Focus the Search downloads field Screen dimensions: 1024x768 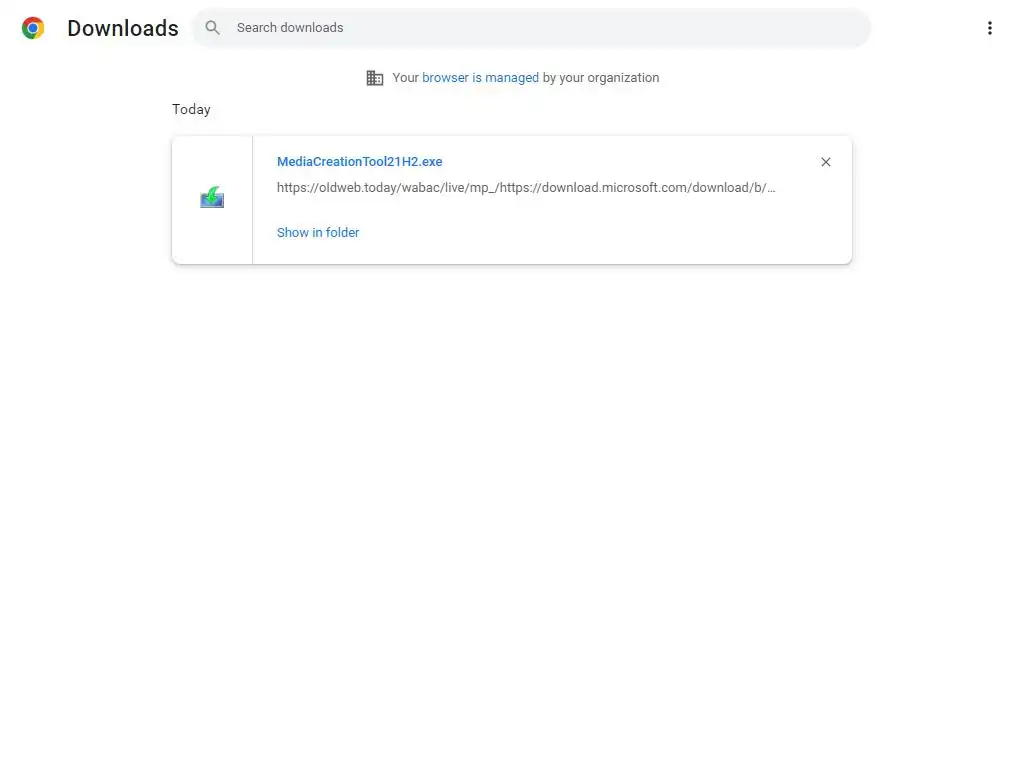click(540, 28)
